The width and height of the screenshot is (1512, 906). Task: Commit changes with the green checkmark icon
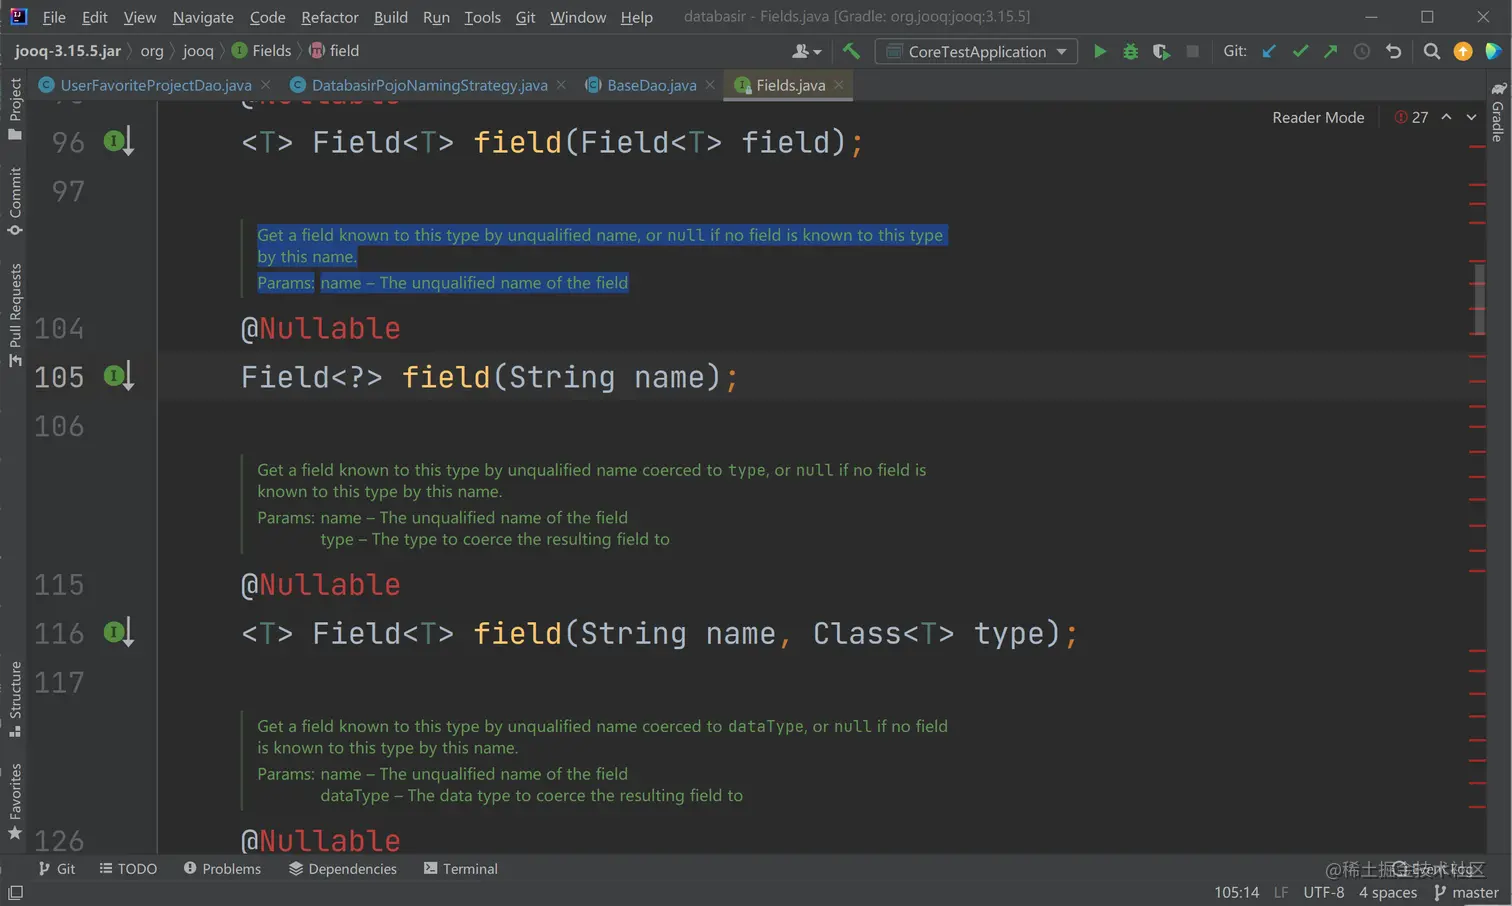[1300, 51]
